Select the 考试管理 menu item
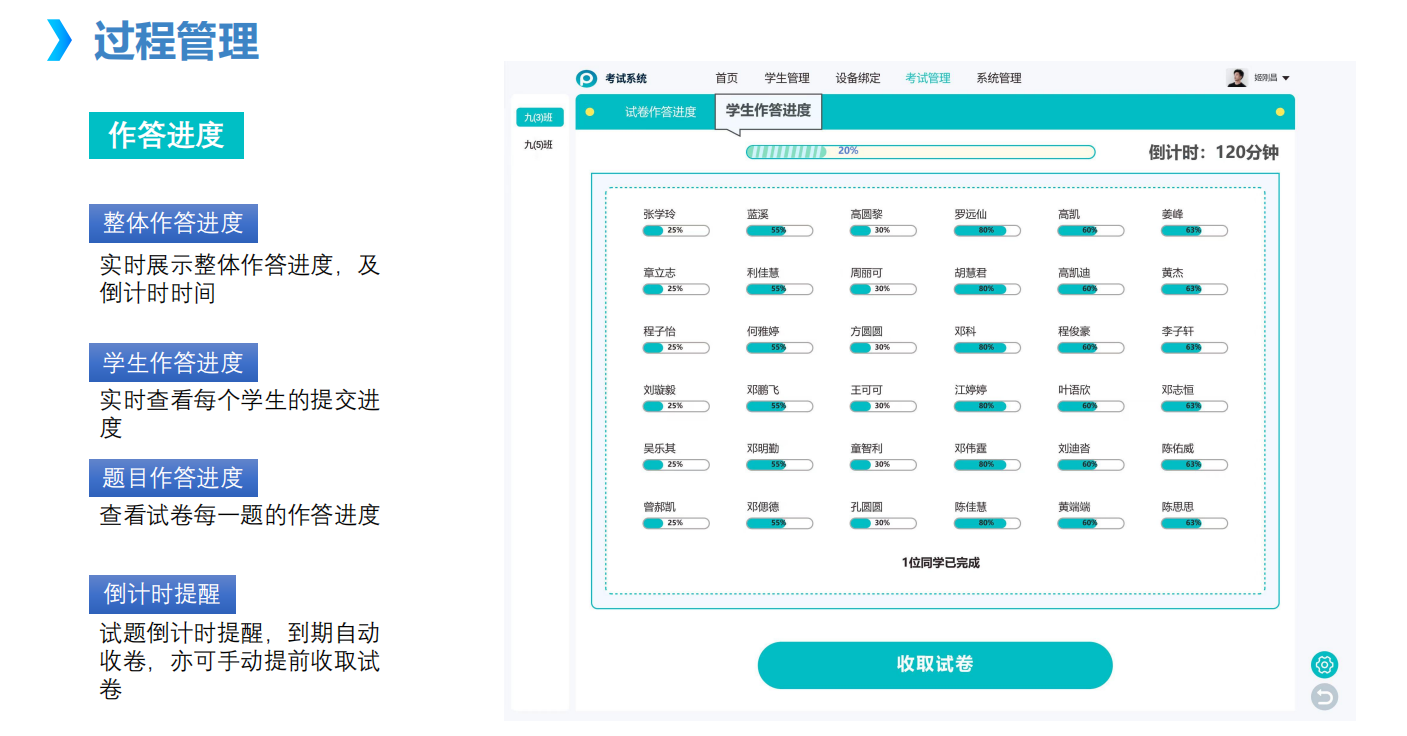 (x=928, y=79)
